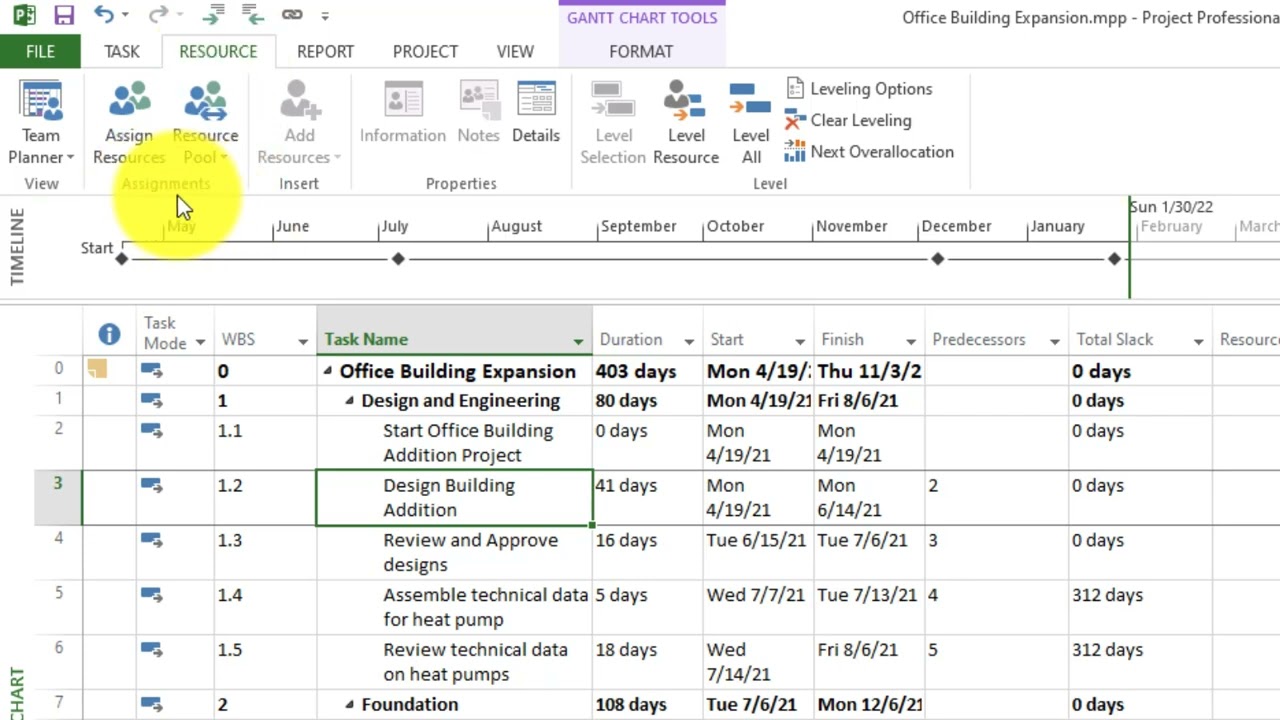Open Task Mode column filter dropdown
The height and width of the screenshot is (720, 1280).
(200, 342)
